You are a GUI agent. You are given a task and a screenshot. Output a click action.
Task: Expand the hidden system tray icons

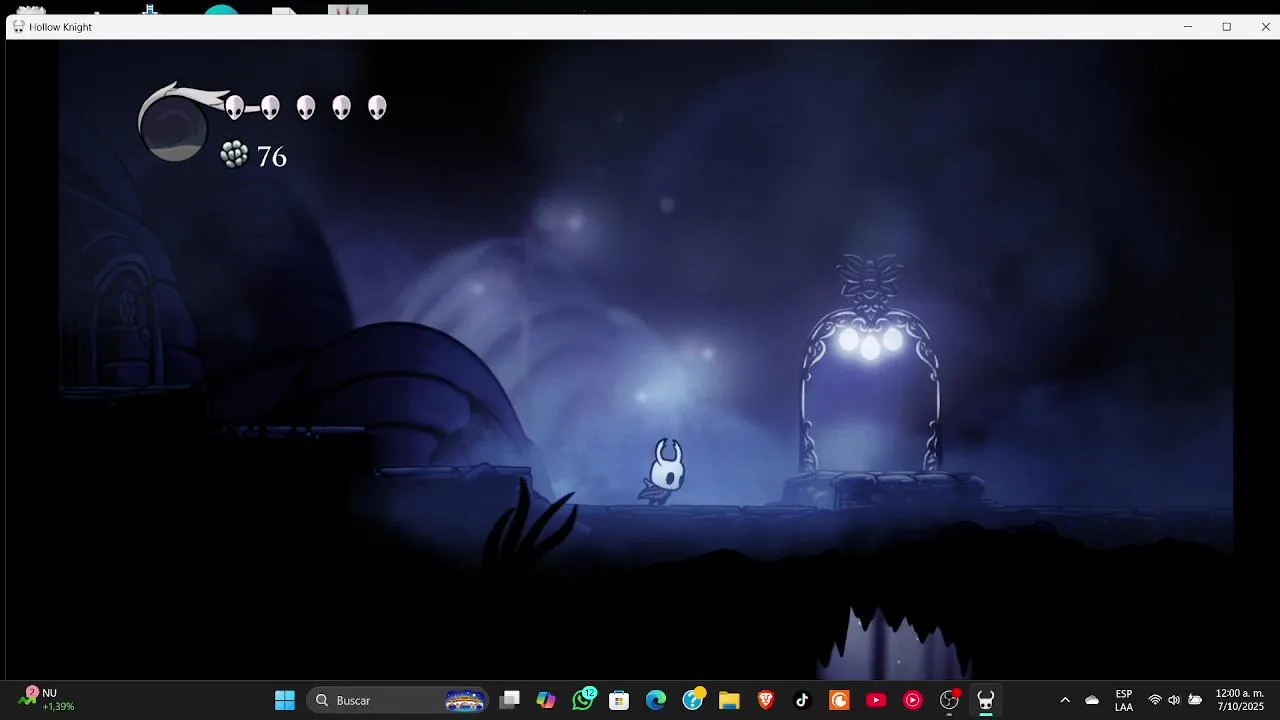[1065, 700]
